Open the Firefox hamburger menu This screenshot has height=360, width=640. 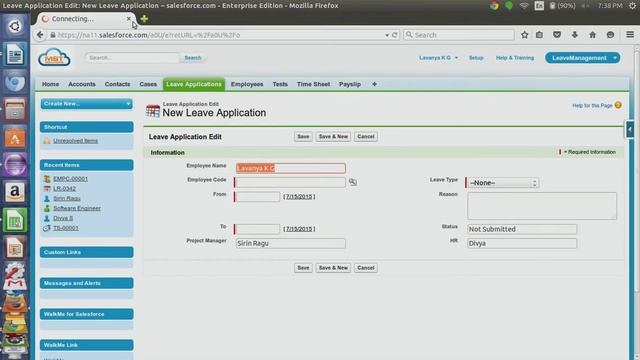click(x=630, y=35)
